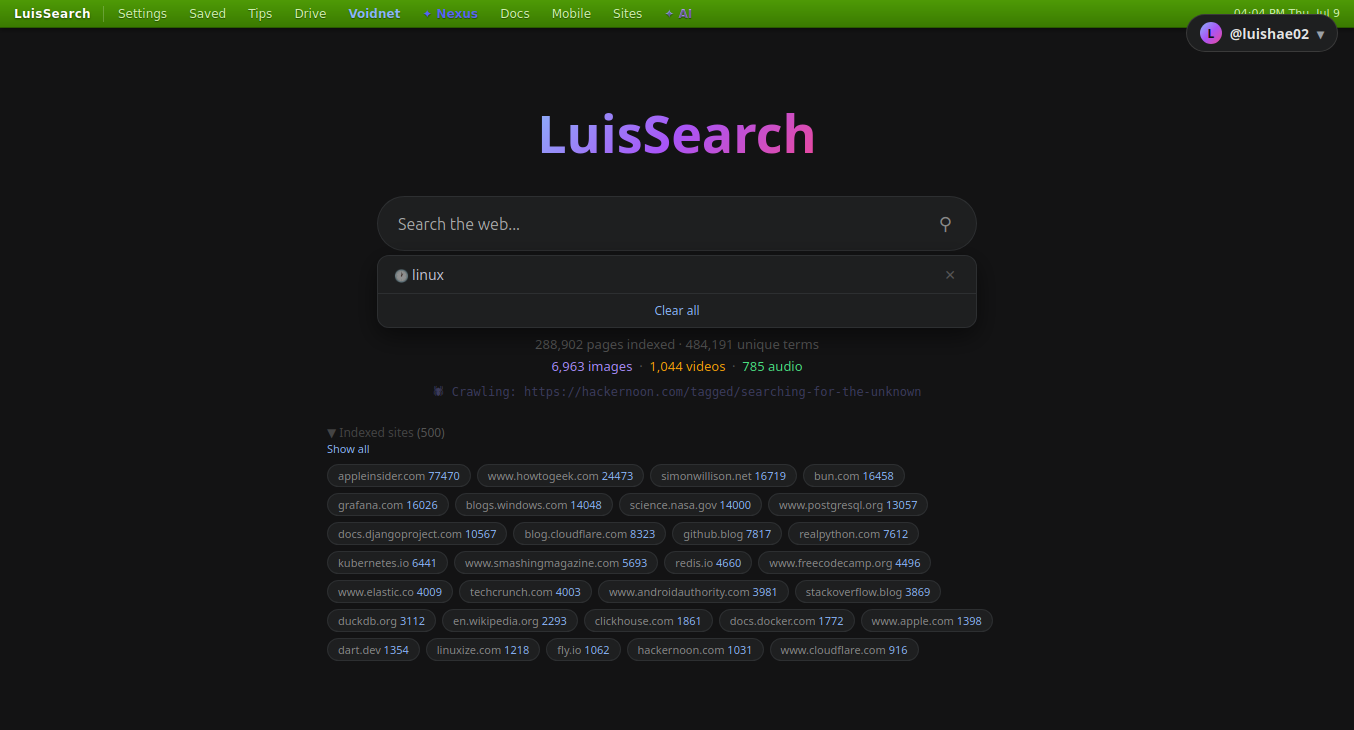This screenshot has width=1354, height=730.
Task: Open the Sites menu item
Action: click(x=627, y=14)
